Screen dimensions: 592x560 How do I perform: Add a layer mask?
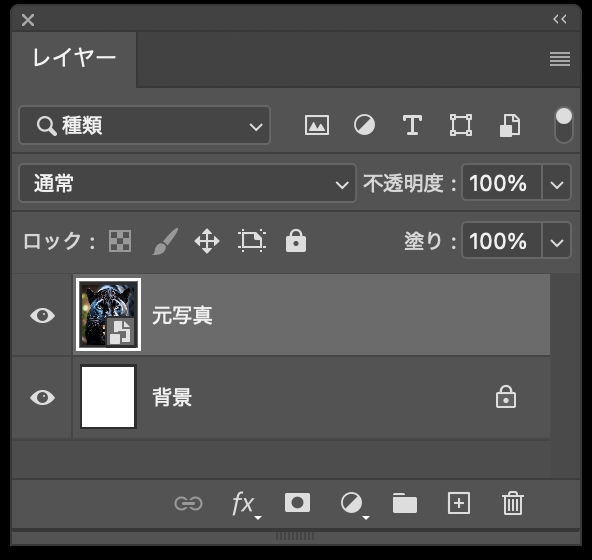(x=298, y=503)
